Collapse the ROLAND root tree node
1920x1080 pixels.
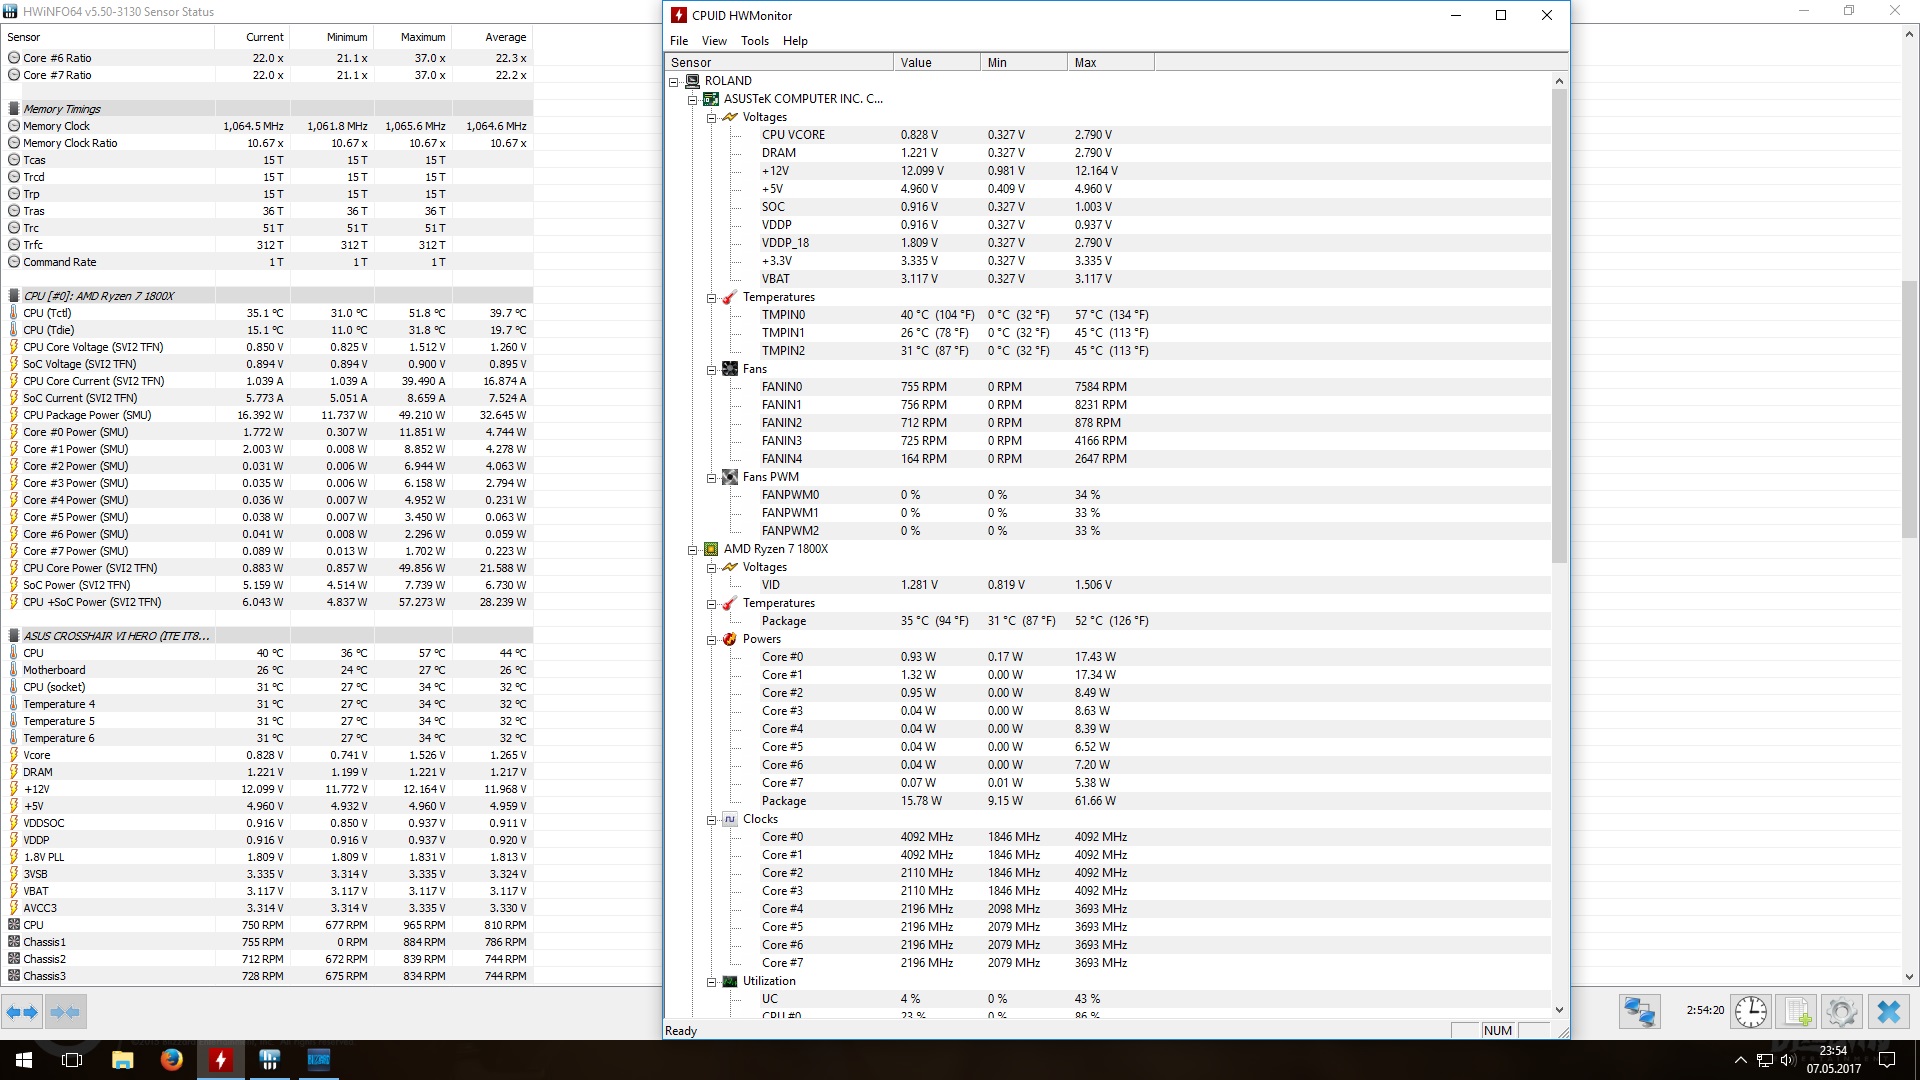pos(674,81)
